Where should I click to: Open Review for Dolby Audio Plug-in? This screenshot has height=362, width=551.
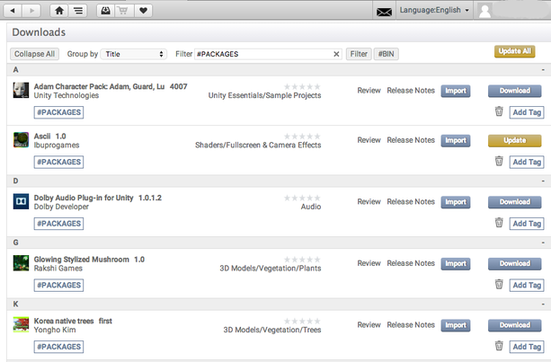(x=369, y=201)
